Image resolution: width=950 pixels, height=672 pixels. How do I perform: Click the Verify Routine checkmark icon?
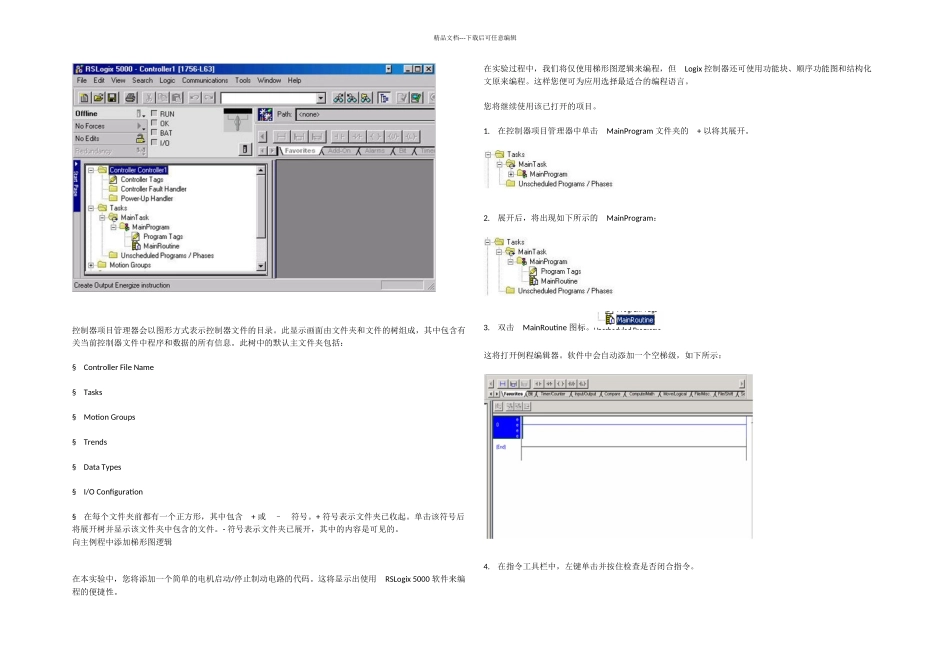(x=402, y=98)
